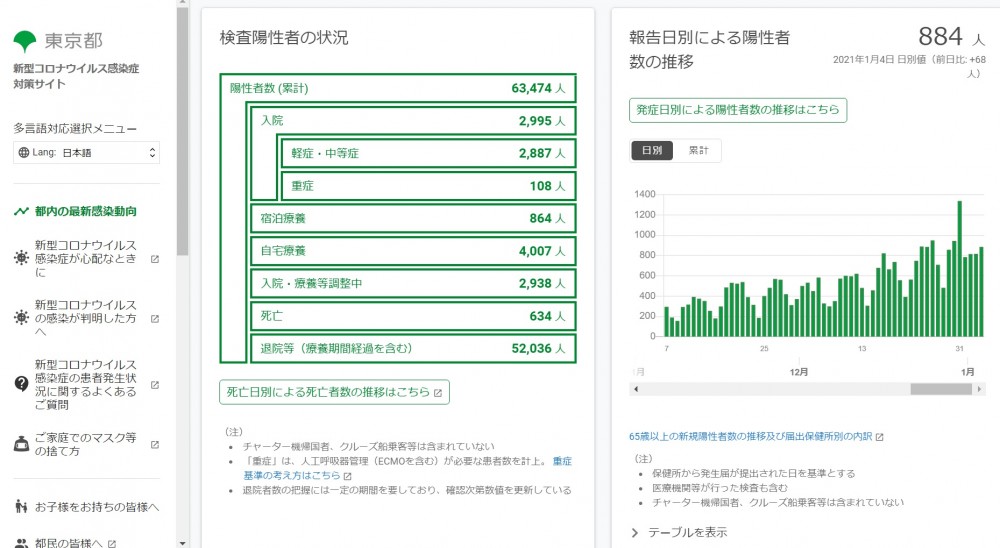1000x548 pixels.
Task: Click the trend-line icon beside 都内の最新感染動向
Action: (21, 211)
